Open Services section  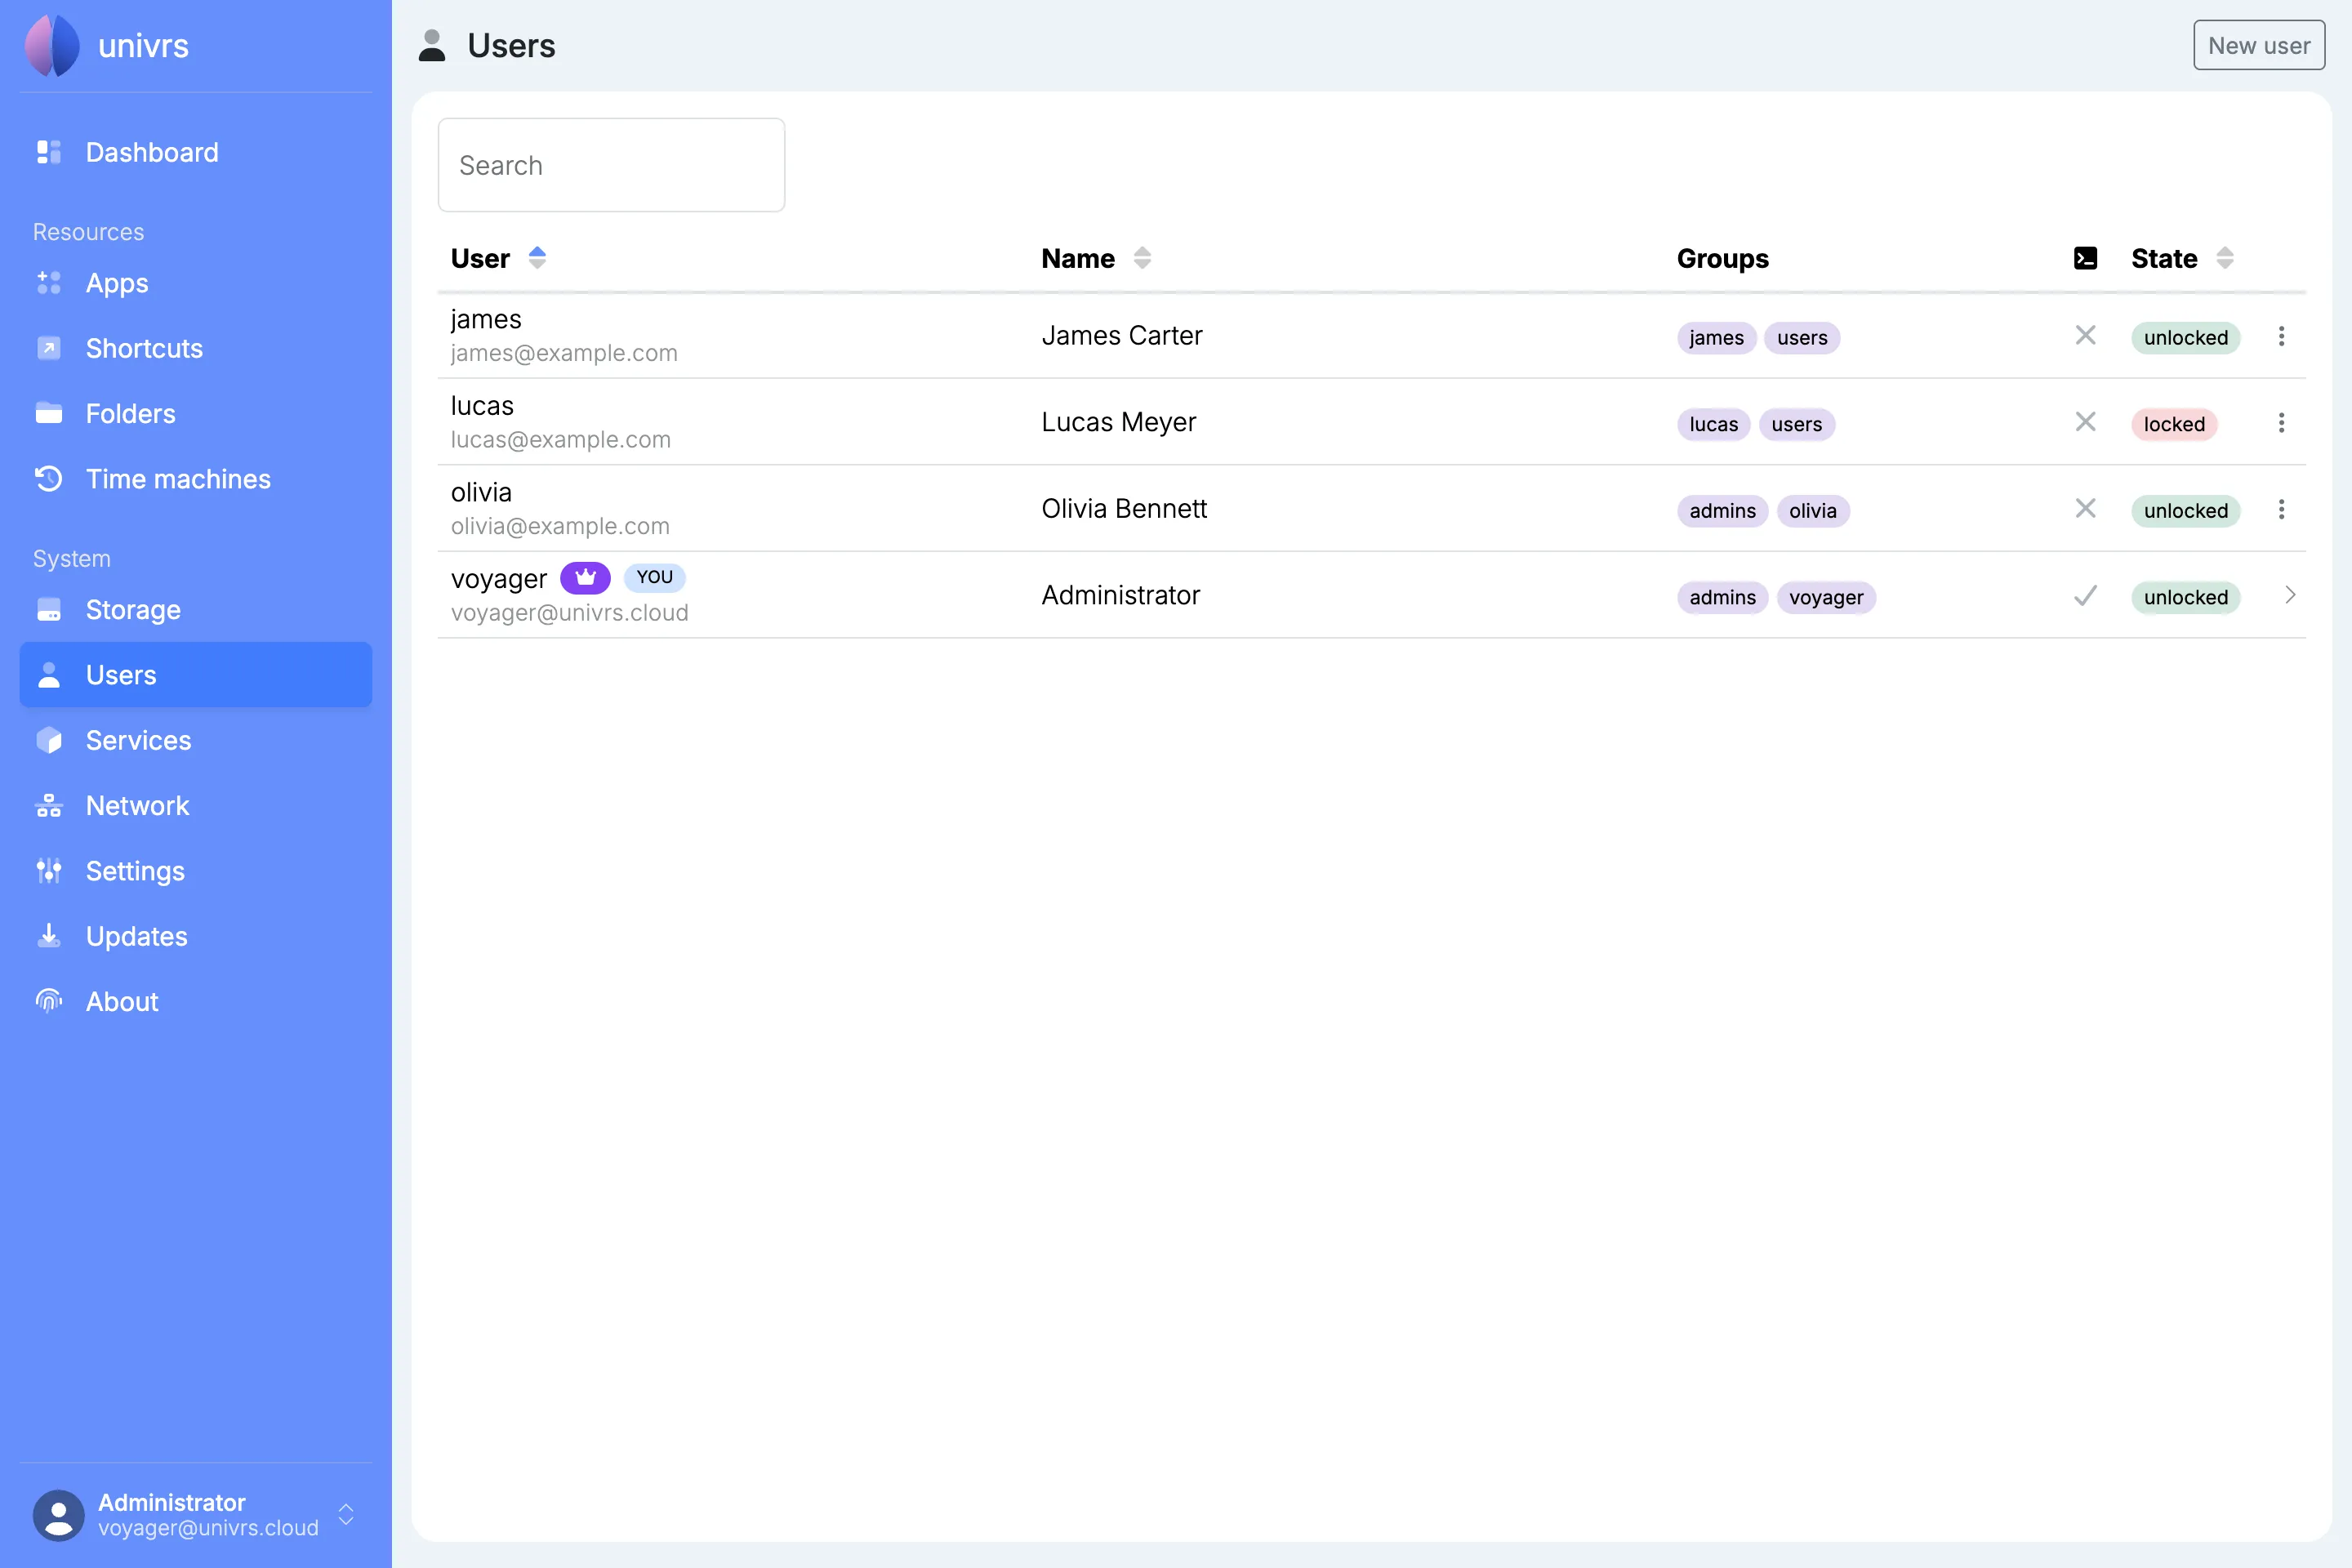[196, 740]
